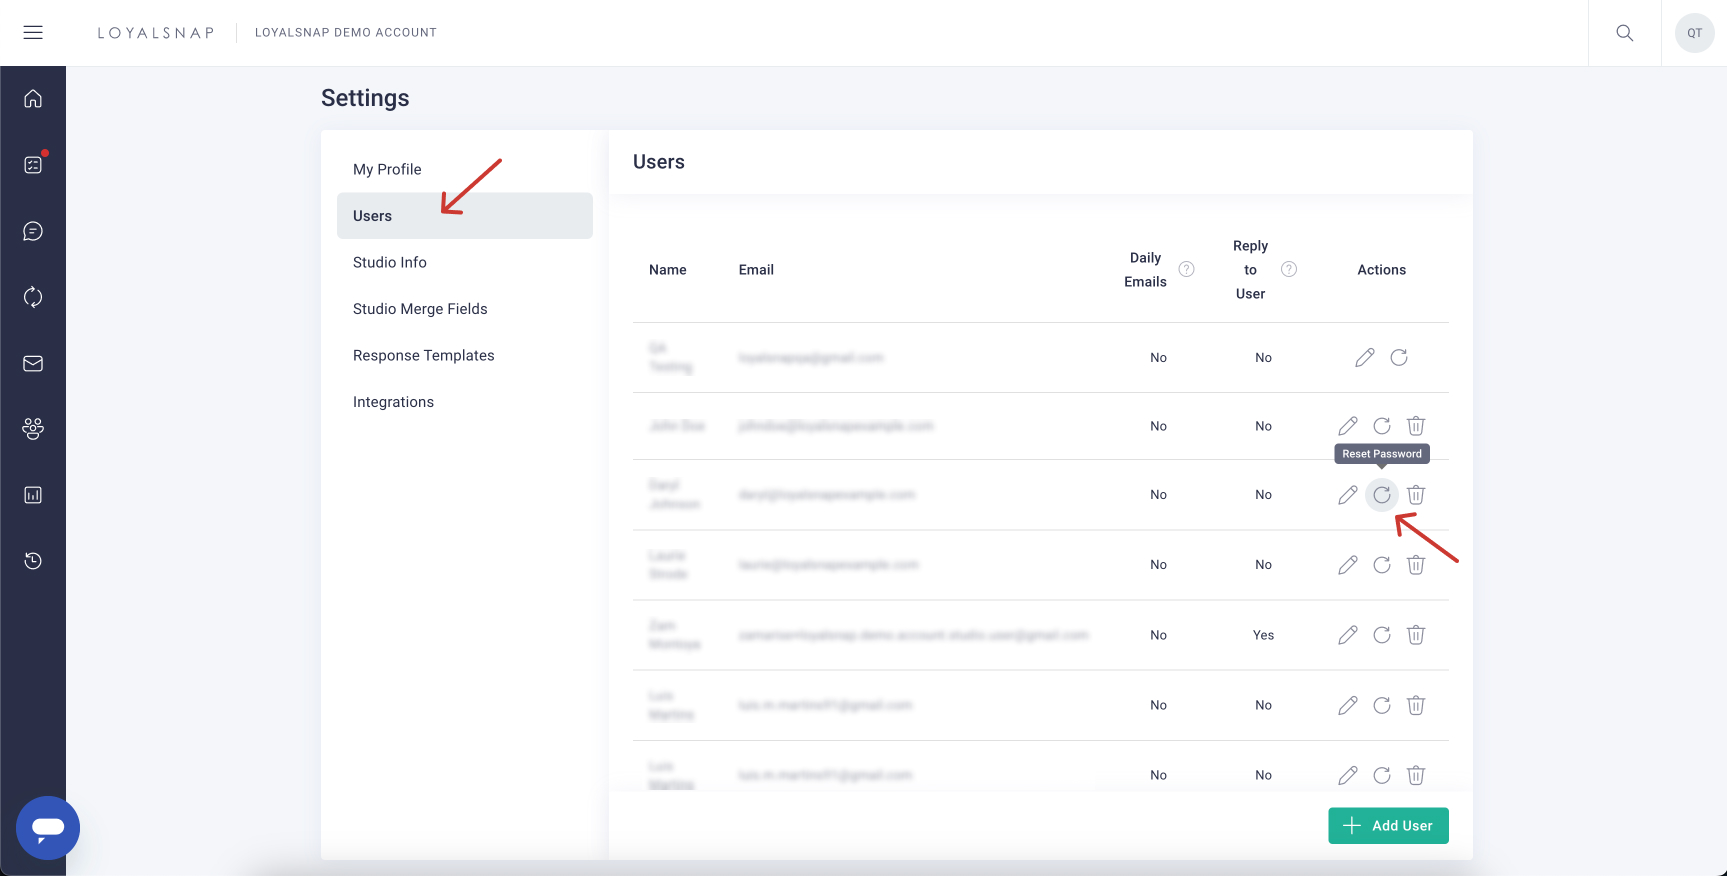Viewport: 1727px width, 876px height.
Task: Open the chat bubble icon in the sidebar
Action: pos(33,231)
